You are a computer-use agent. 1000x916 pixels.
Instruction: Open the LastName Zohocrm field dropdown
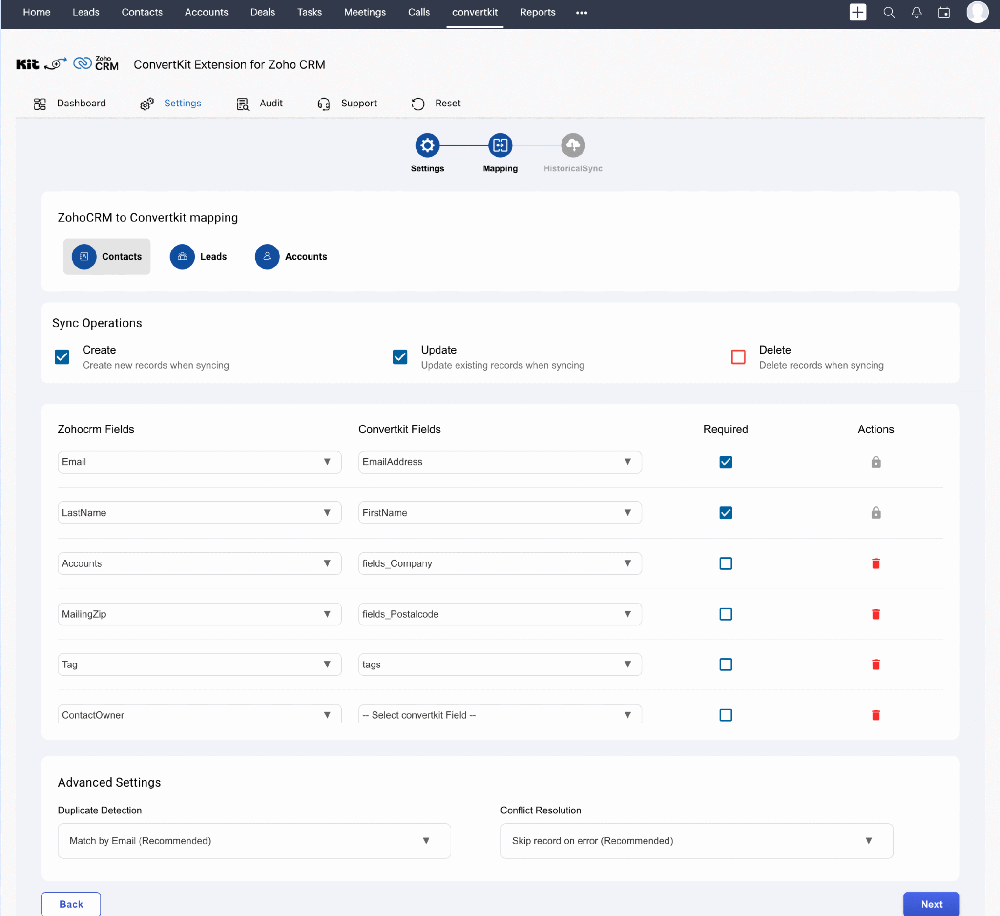click(x=200, y=512)
